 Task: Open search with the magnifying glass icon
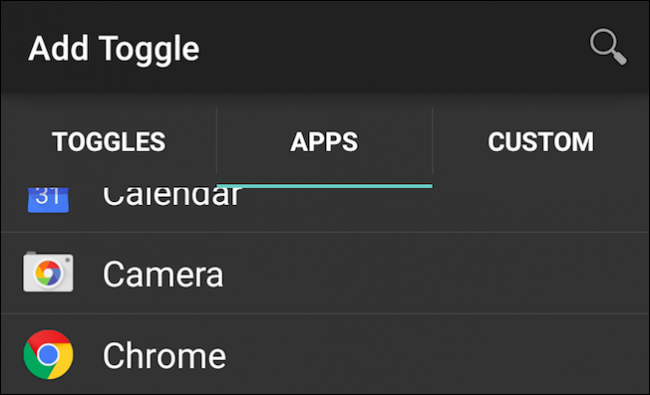(x=608, y=47)
